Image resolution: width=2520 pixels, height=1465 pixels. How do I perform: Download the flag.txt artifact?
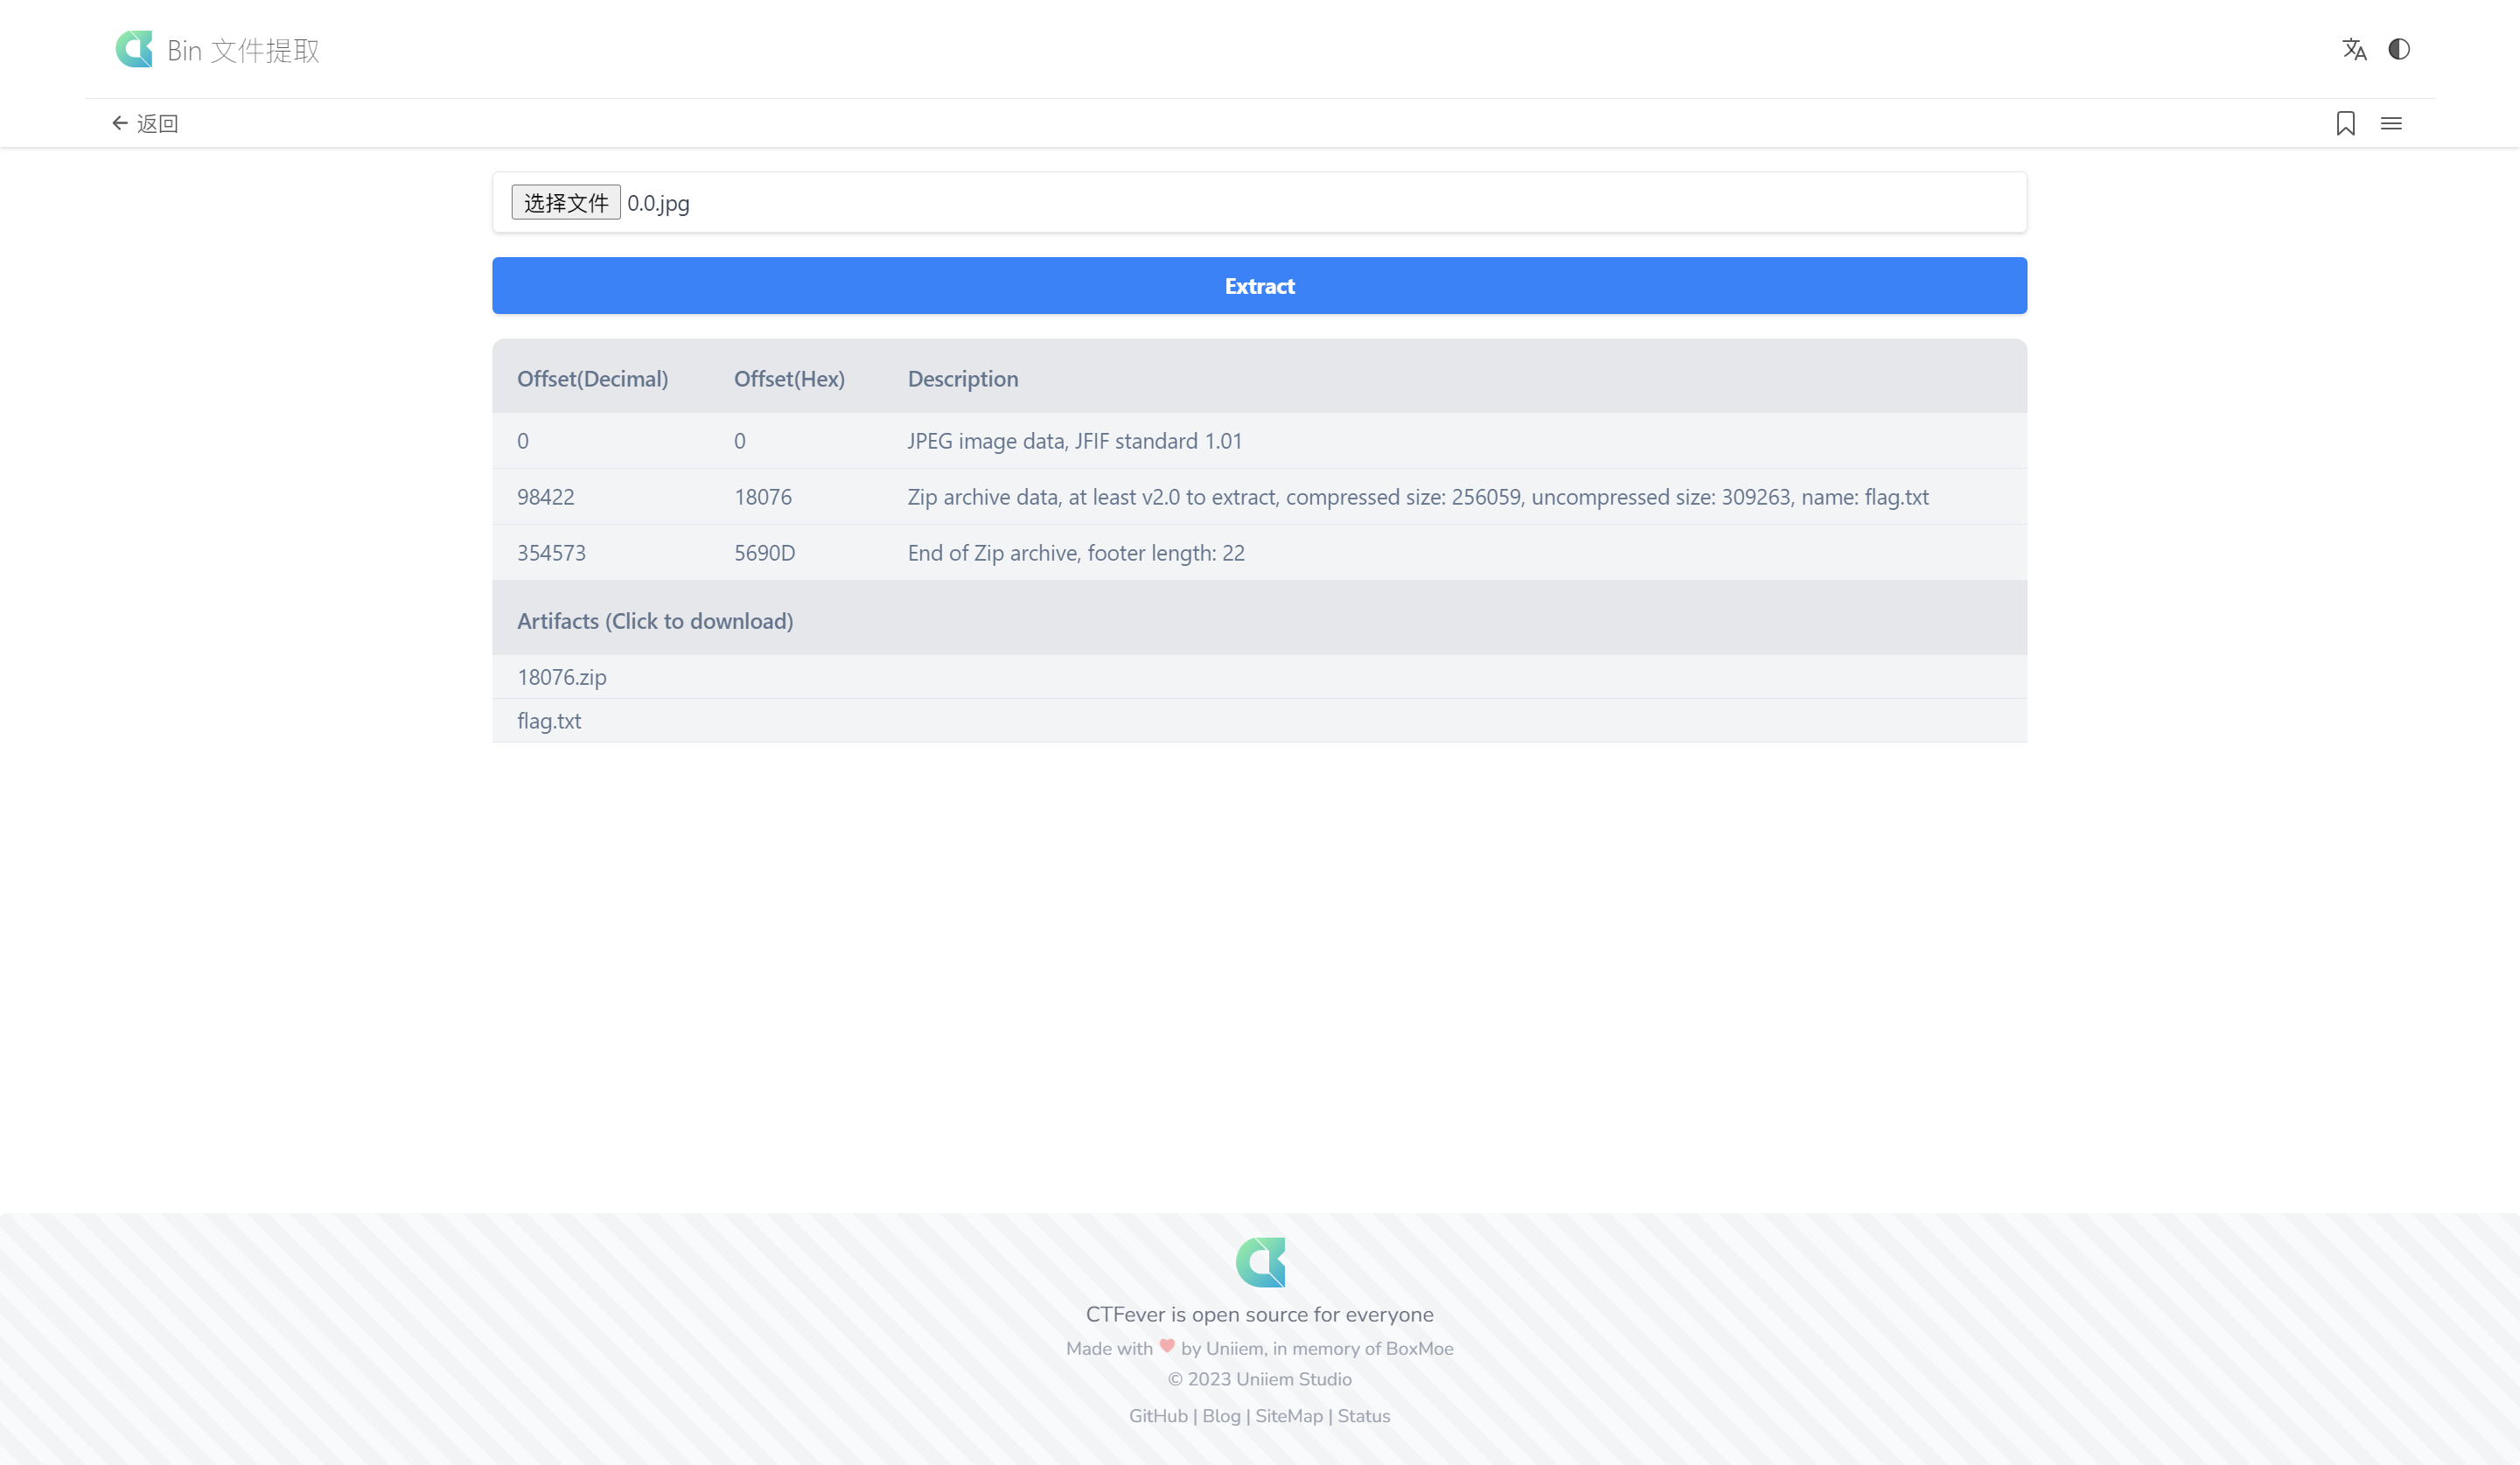coord(549,721)
